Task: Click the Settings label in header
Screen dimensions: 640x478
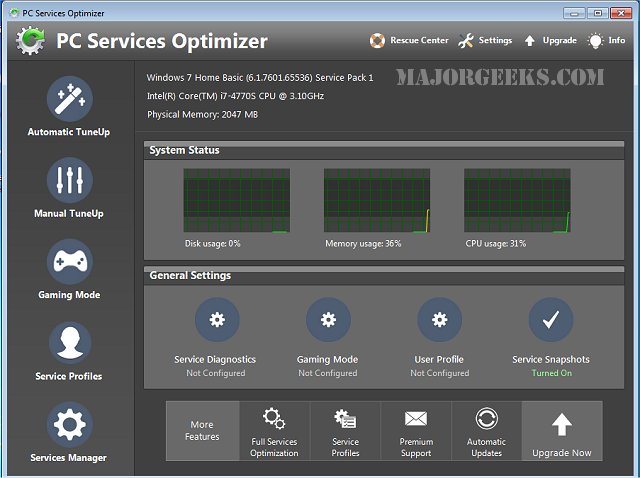Action: tap(495, 40)
